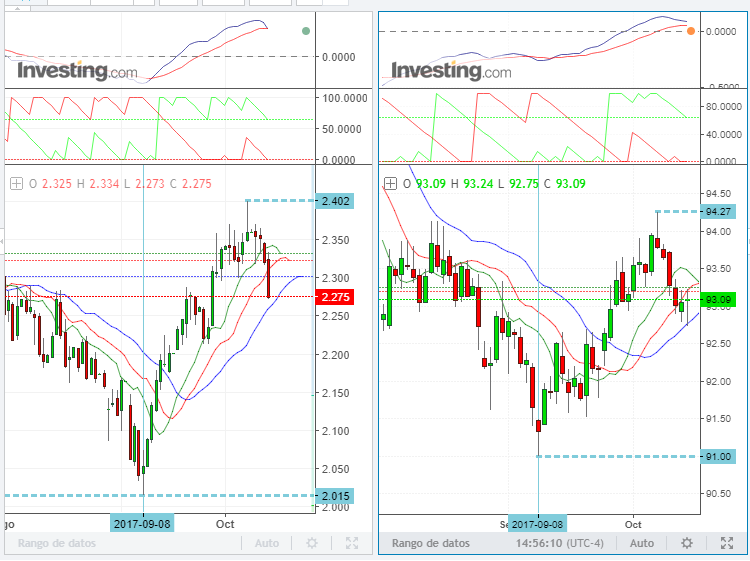The height and width of the screenshot is (561, 750).
Task: Expand legend box icon in left chart
Action: [x=16, y=184]
